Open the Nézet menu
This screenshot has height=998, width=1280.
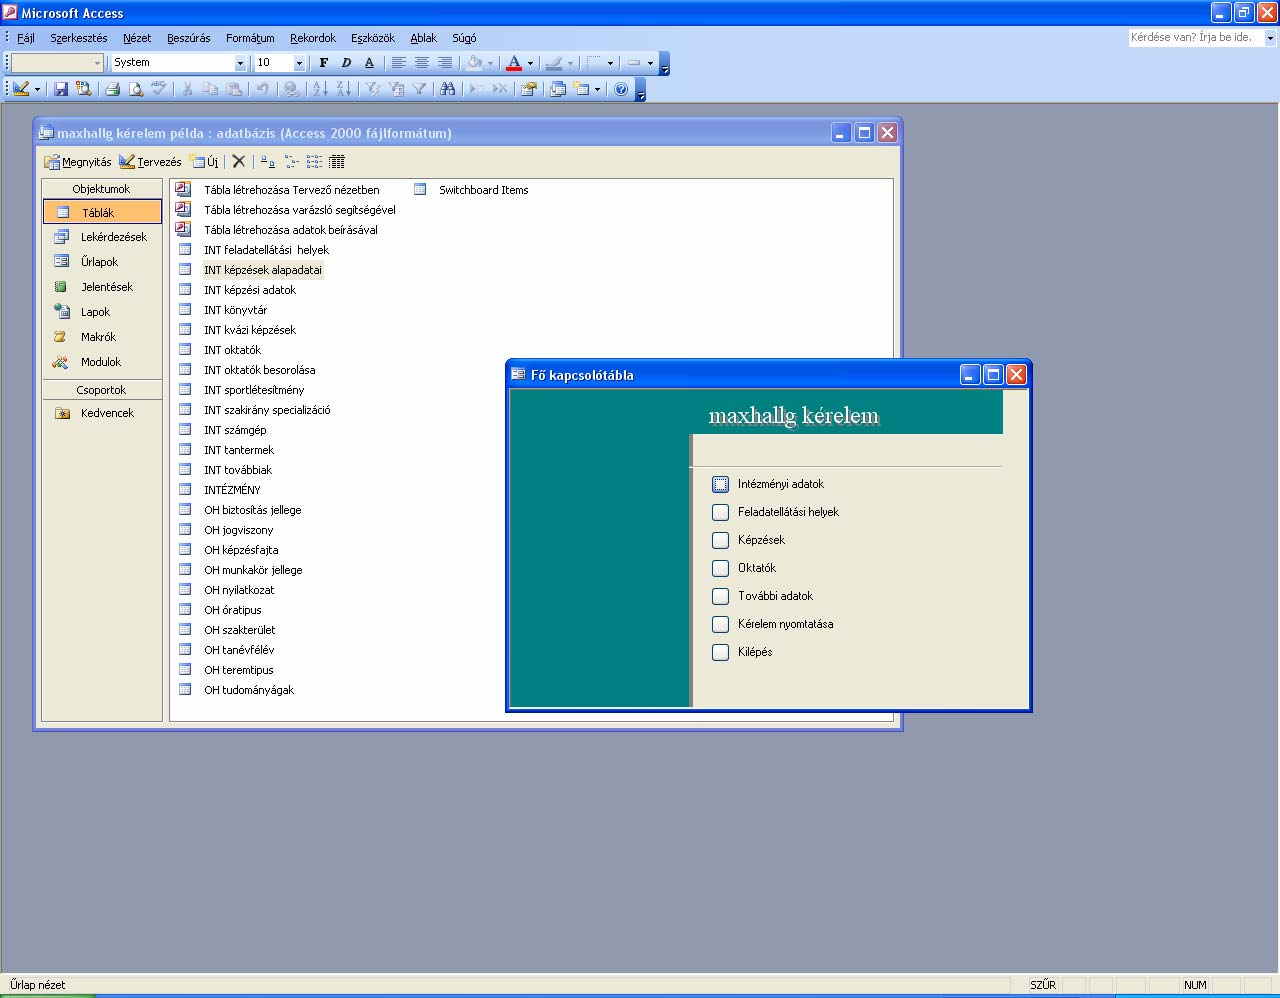[x=137, y=38]
